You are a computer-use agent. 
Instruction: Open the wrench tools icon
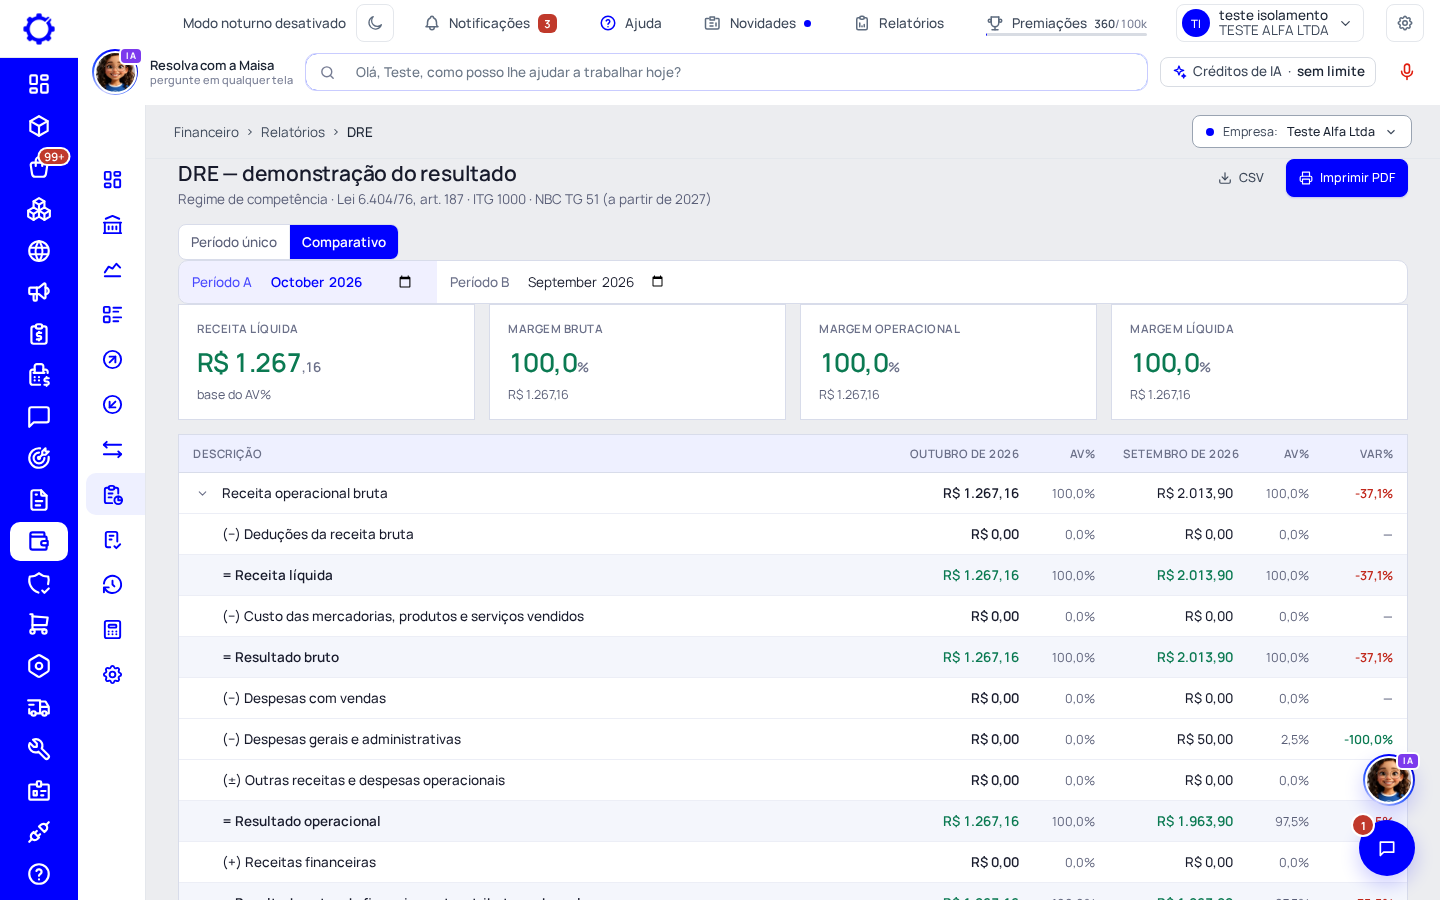[39, 749]
